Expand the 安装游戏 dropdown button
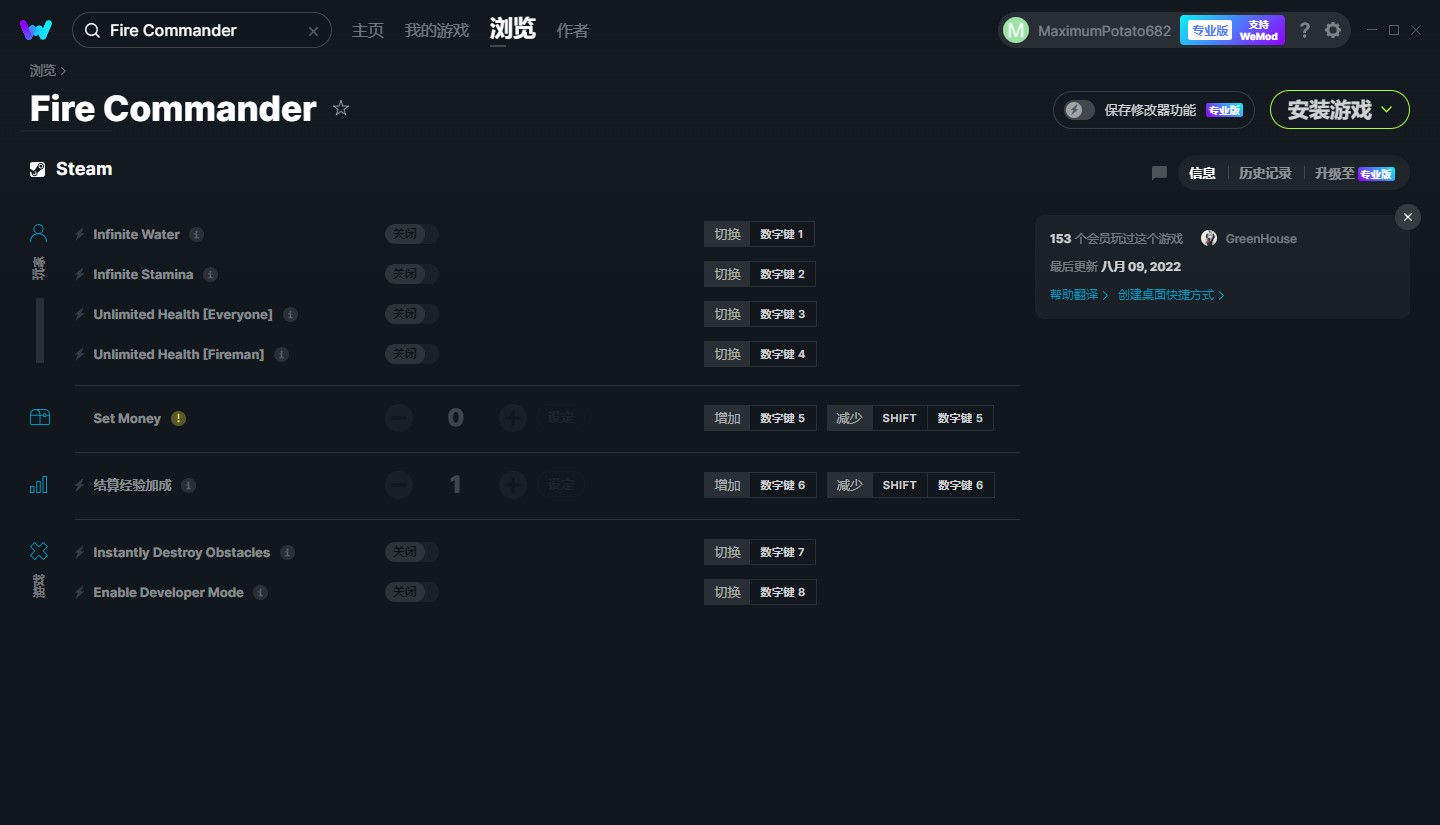This screenshot has width=1440, height=825. click(1340, 110)
